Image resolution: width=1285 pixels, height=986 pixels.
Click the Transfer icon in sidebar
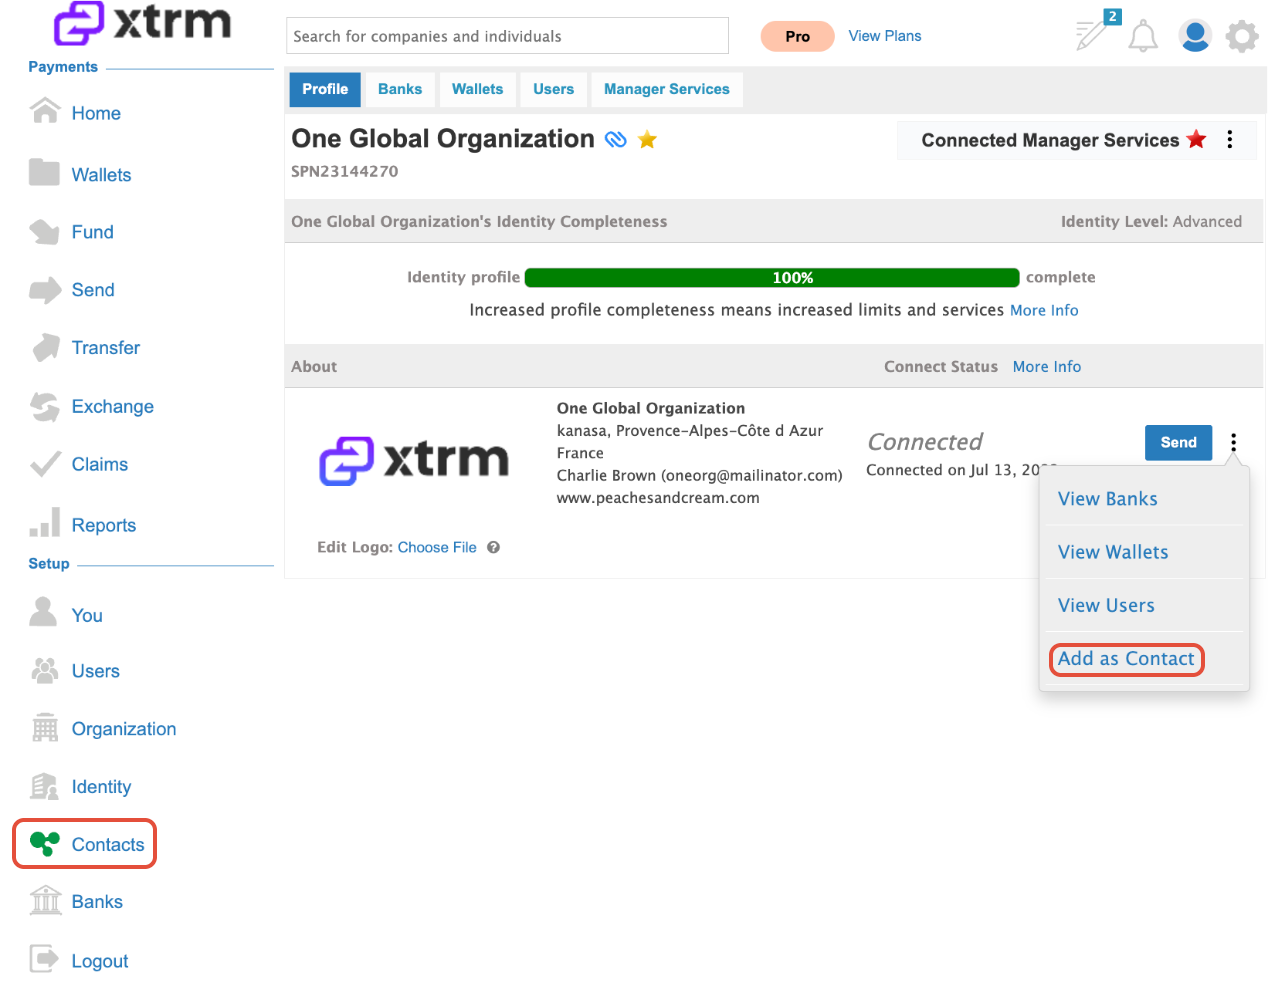(x=45, y=347)
